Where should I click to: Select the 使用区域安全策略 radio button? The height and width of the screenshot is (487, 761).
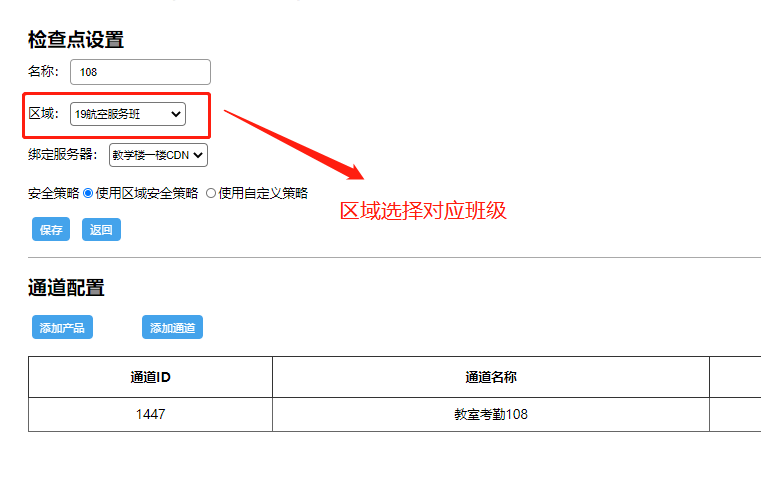88,193
